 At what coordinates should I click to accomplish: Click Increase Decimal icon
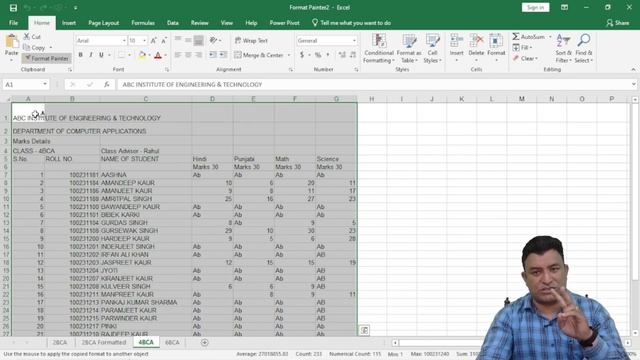click(x=342, y=55)
